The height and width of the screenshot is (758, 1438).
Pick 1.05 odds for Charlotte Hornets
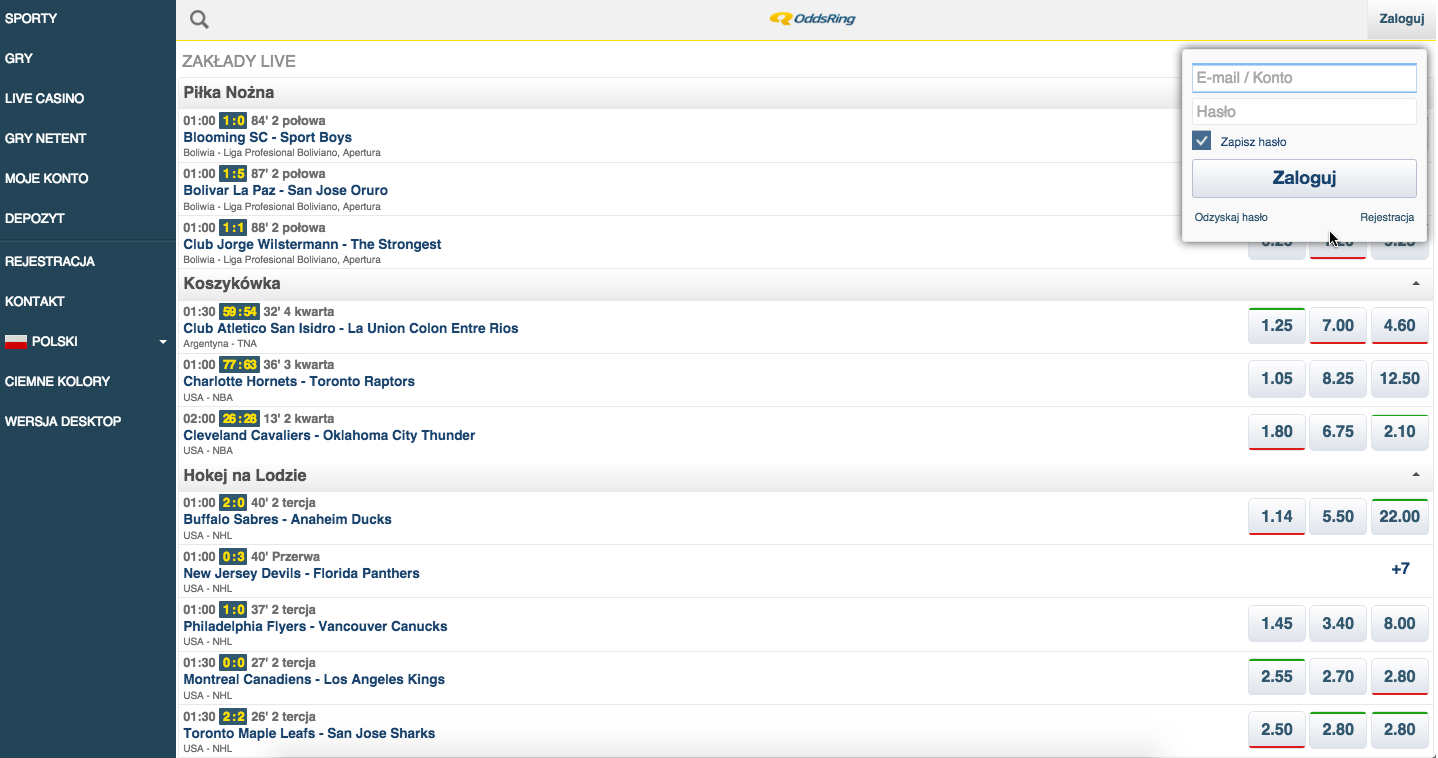[1277, 378]
